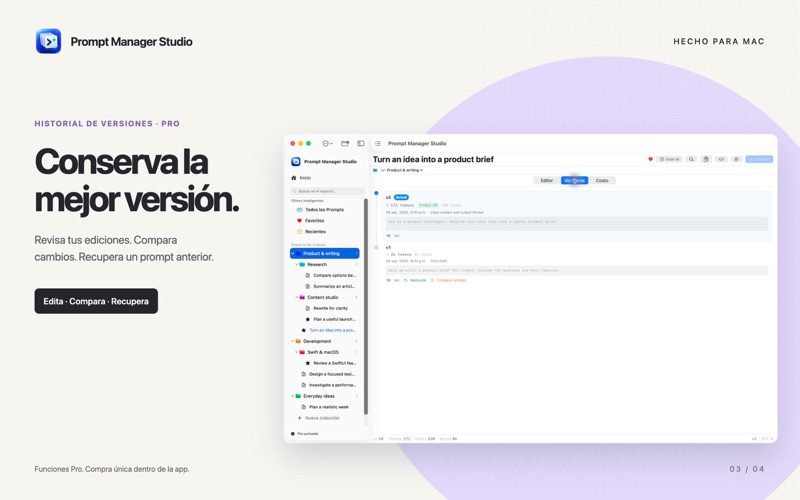Click the v2 prompt preview text box
800x500 pixels.
tap(577, 222)
